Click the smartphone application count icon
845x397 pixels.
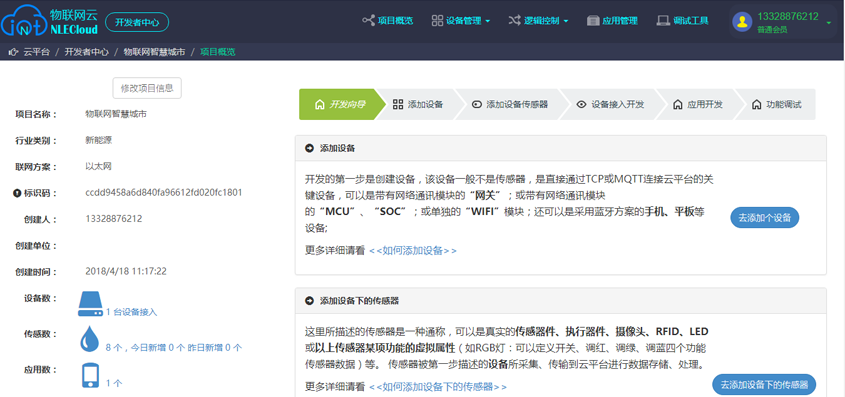(x=90, y=375)
